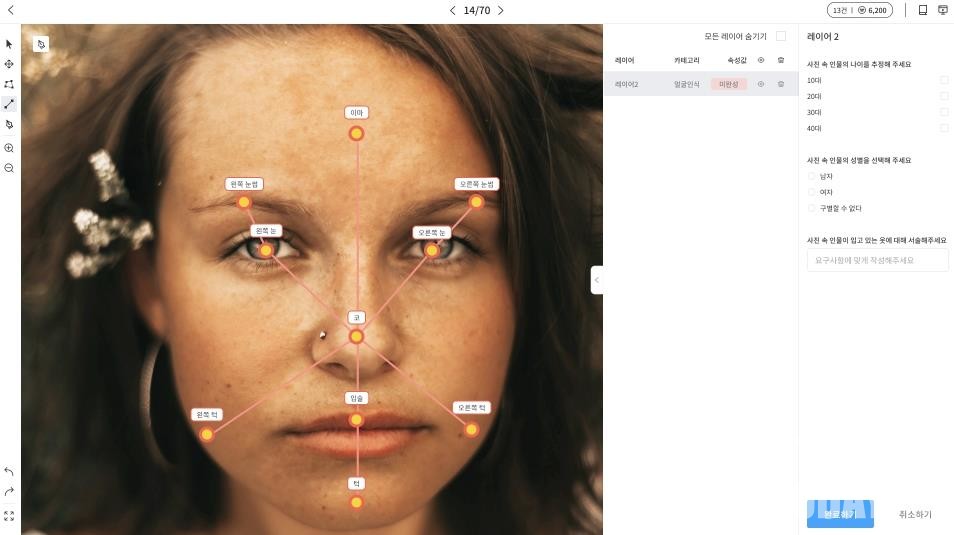This screenshot has width=954, height=535.
Task: Undo the last annotation action
Action: tap(9, 471)
